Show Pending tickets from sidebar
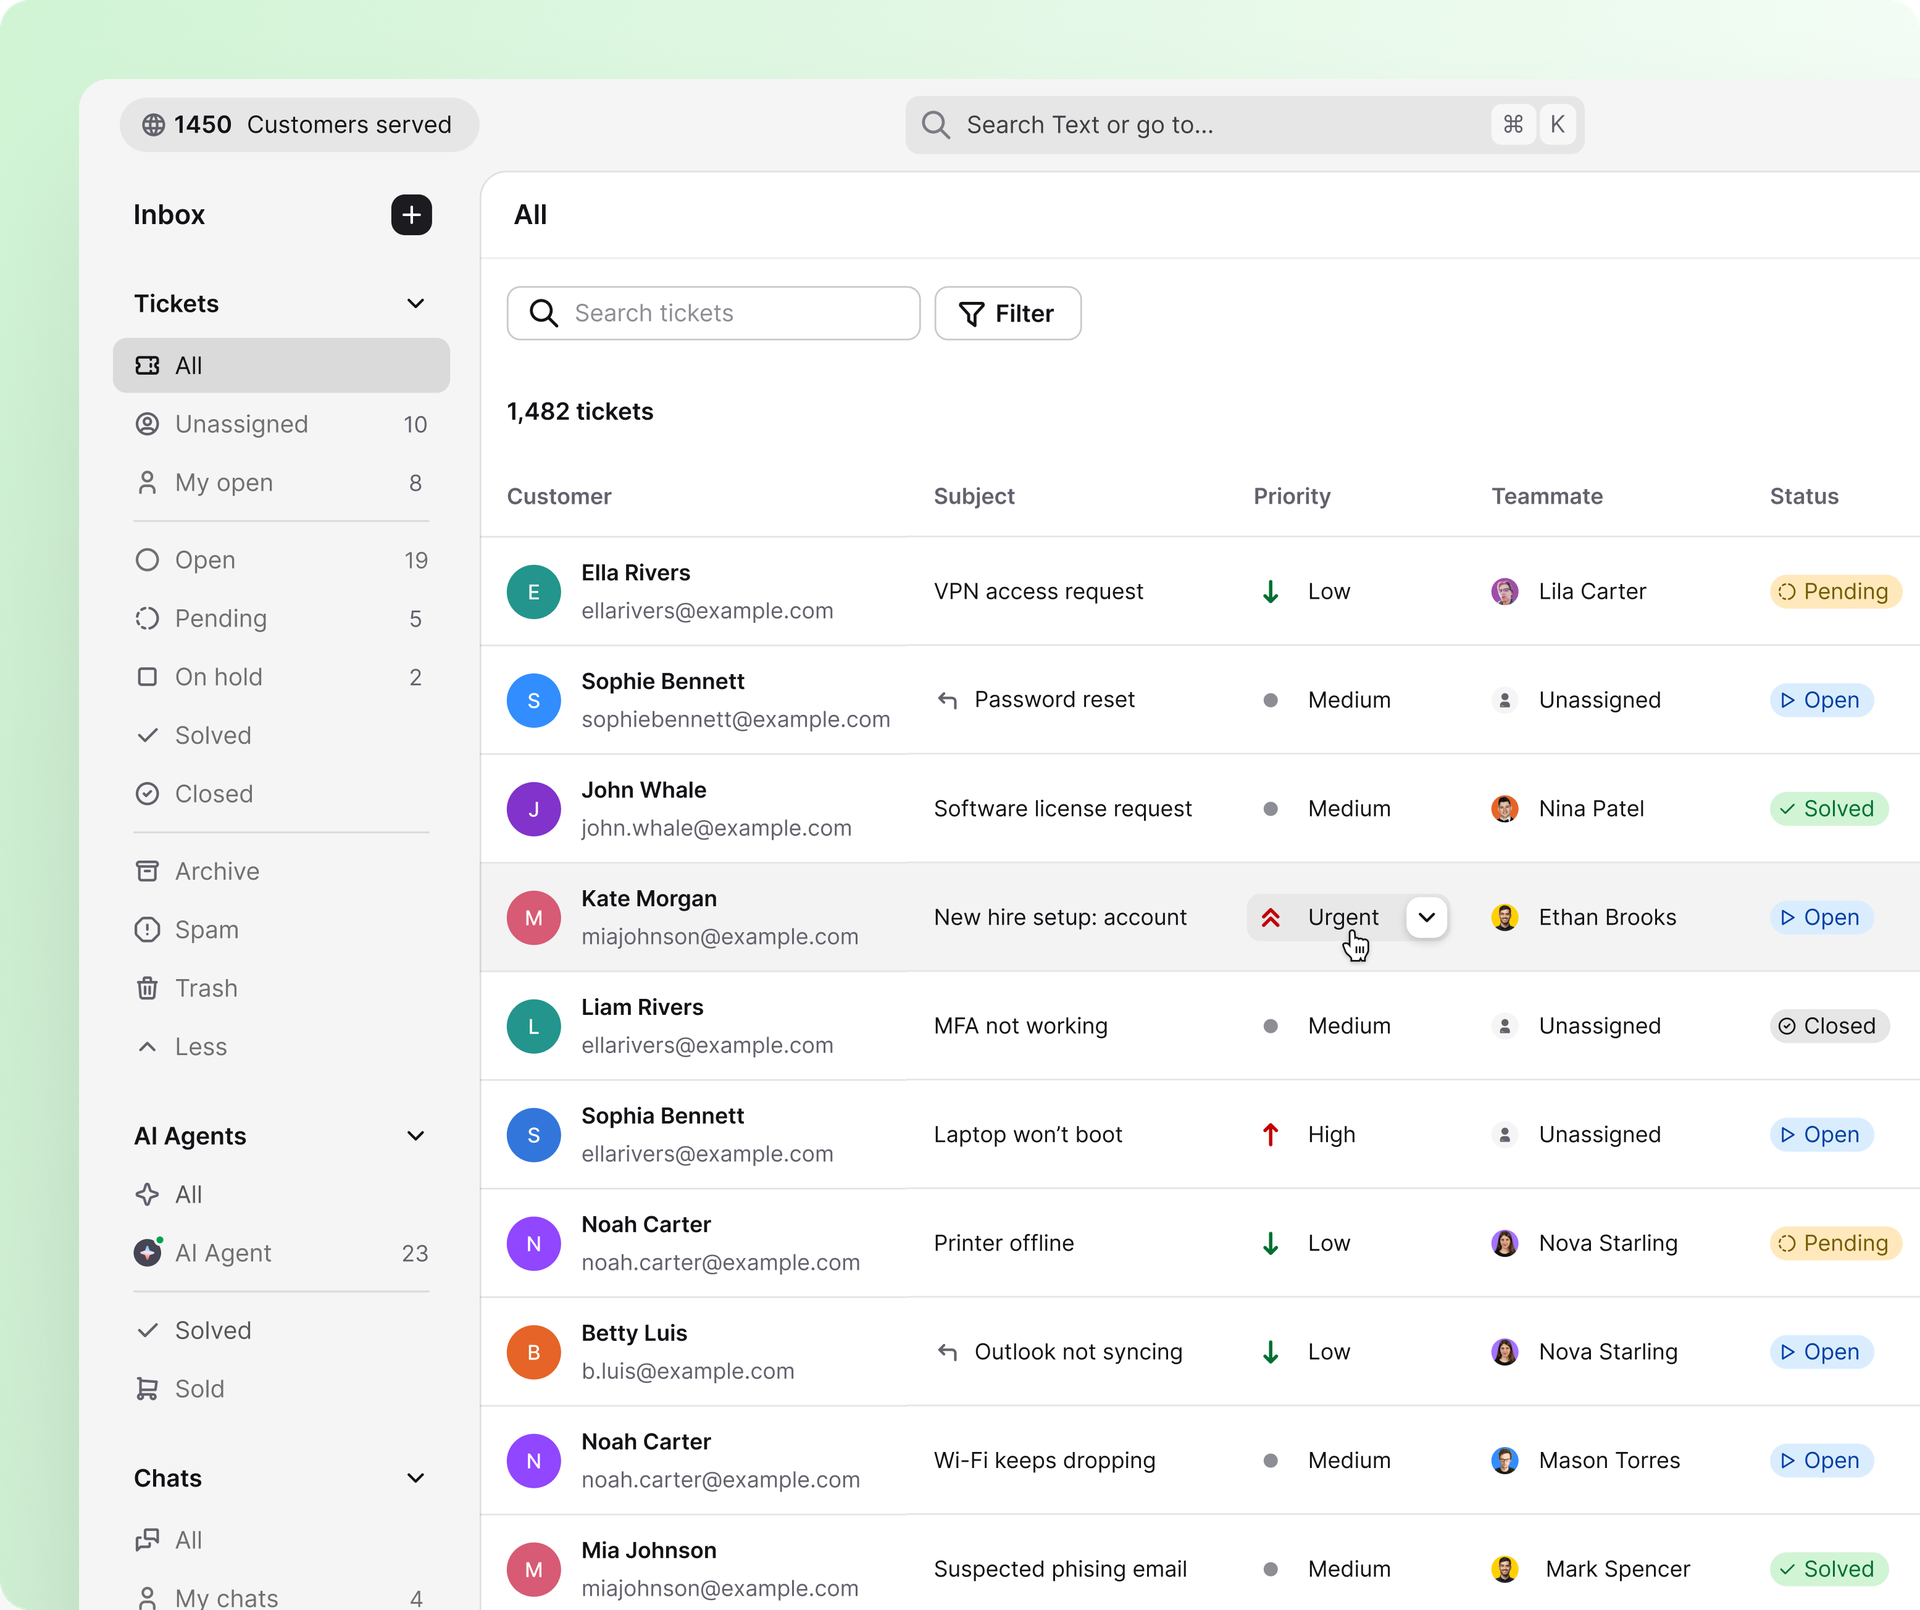The height and width of the screenshot is (1610, 1920). coord(281,619)
